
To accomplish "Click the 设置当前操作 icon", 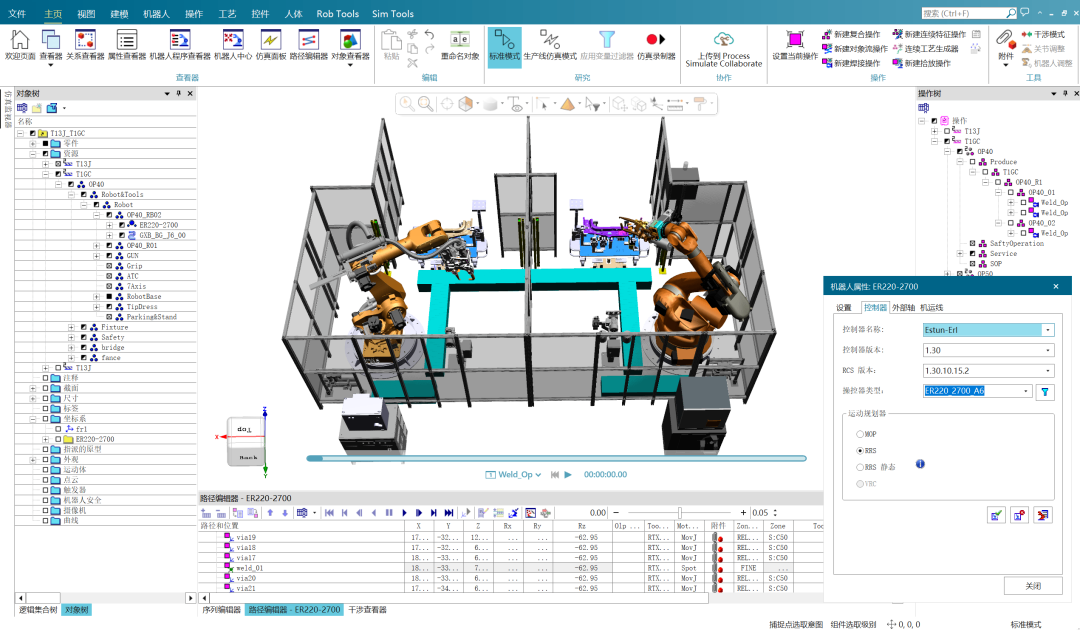I will point(795,44).
